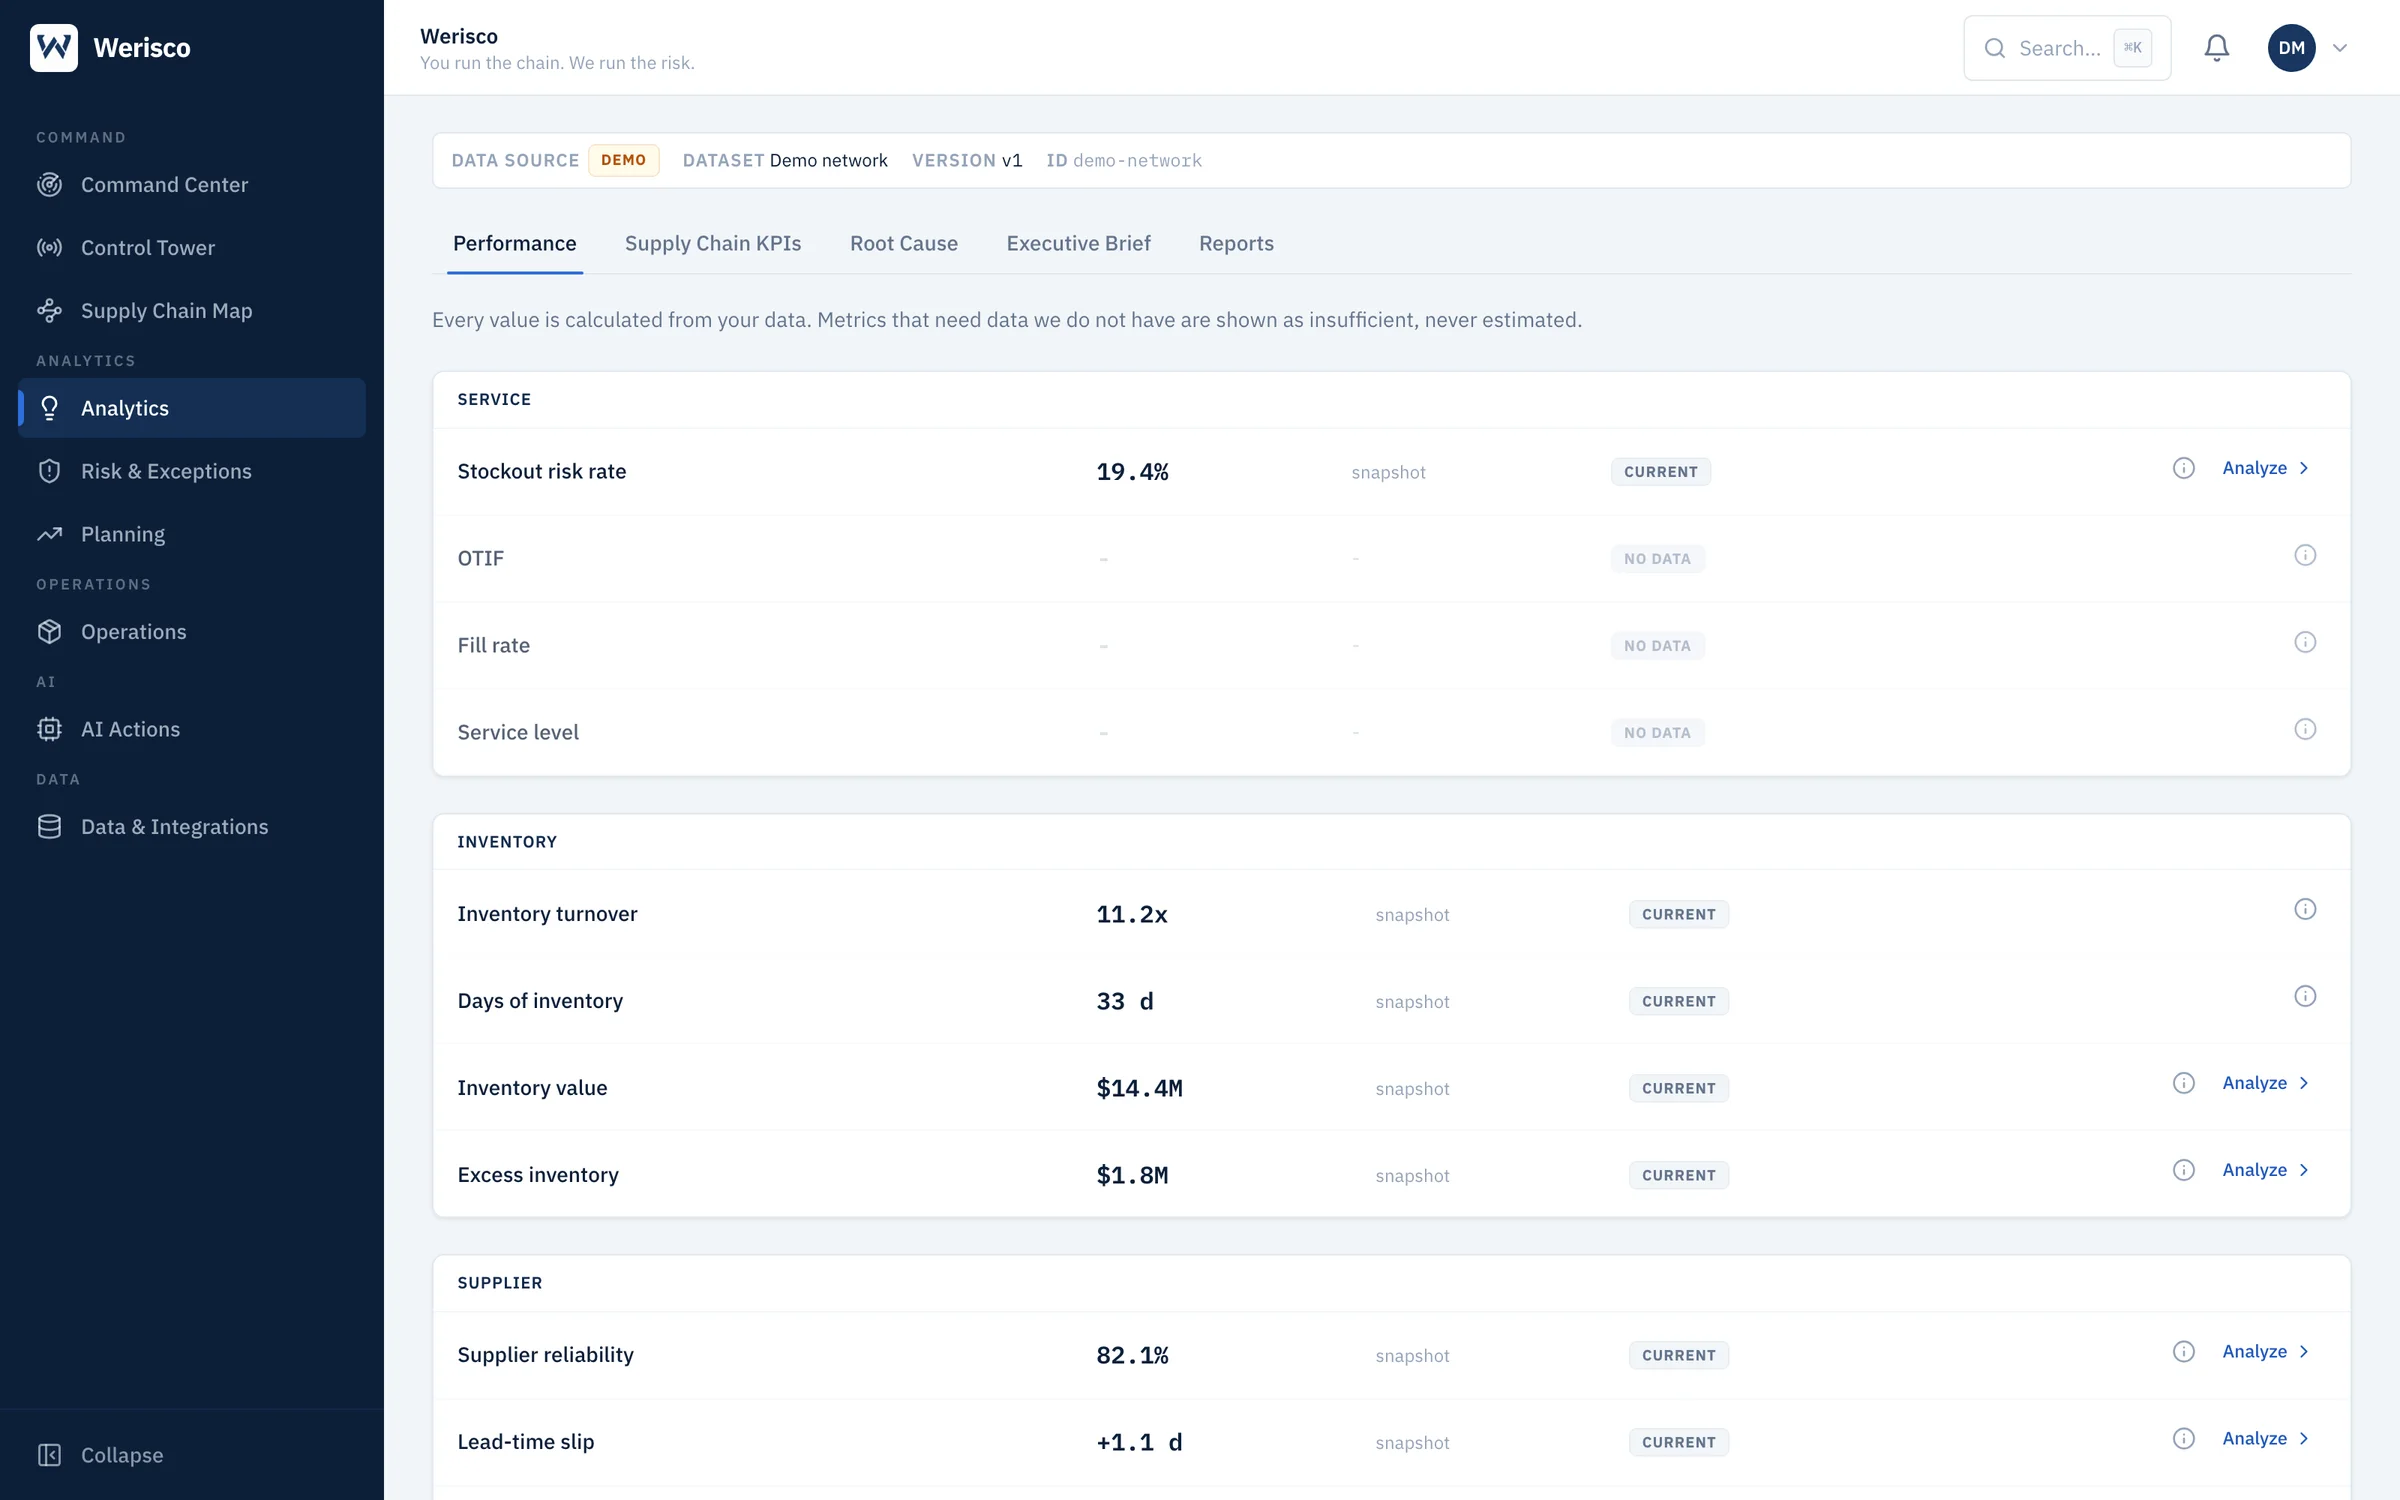Show info for Fill rate

tap(2305, 642)
